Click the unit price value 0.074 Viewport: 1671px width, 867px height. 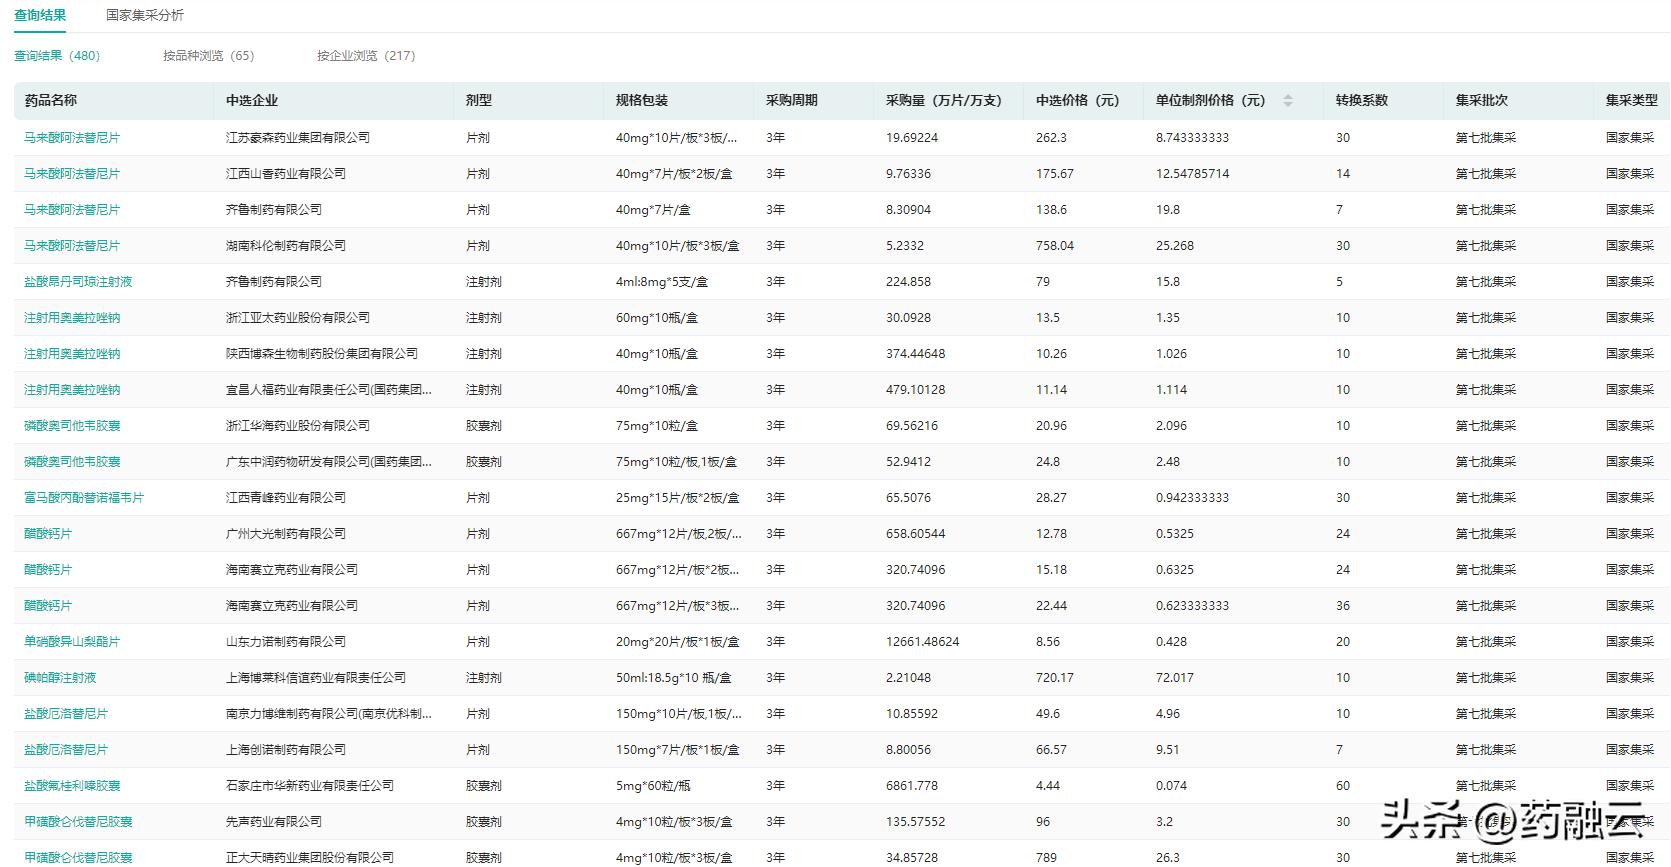[x=1172, y=786]
